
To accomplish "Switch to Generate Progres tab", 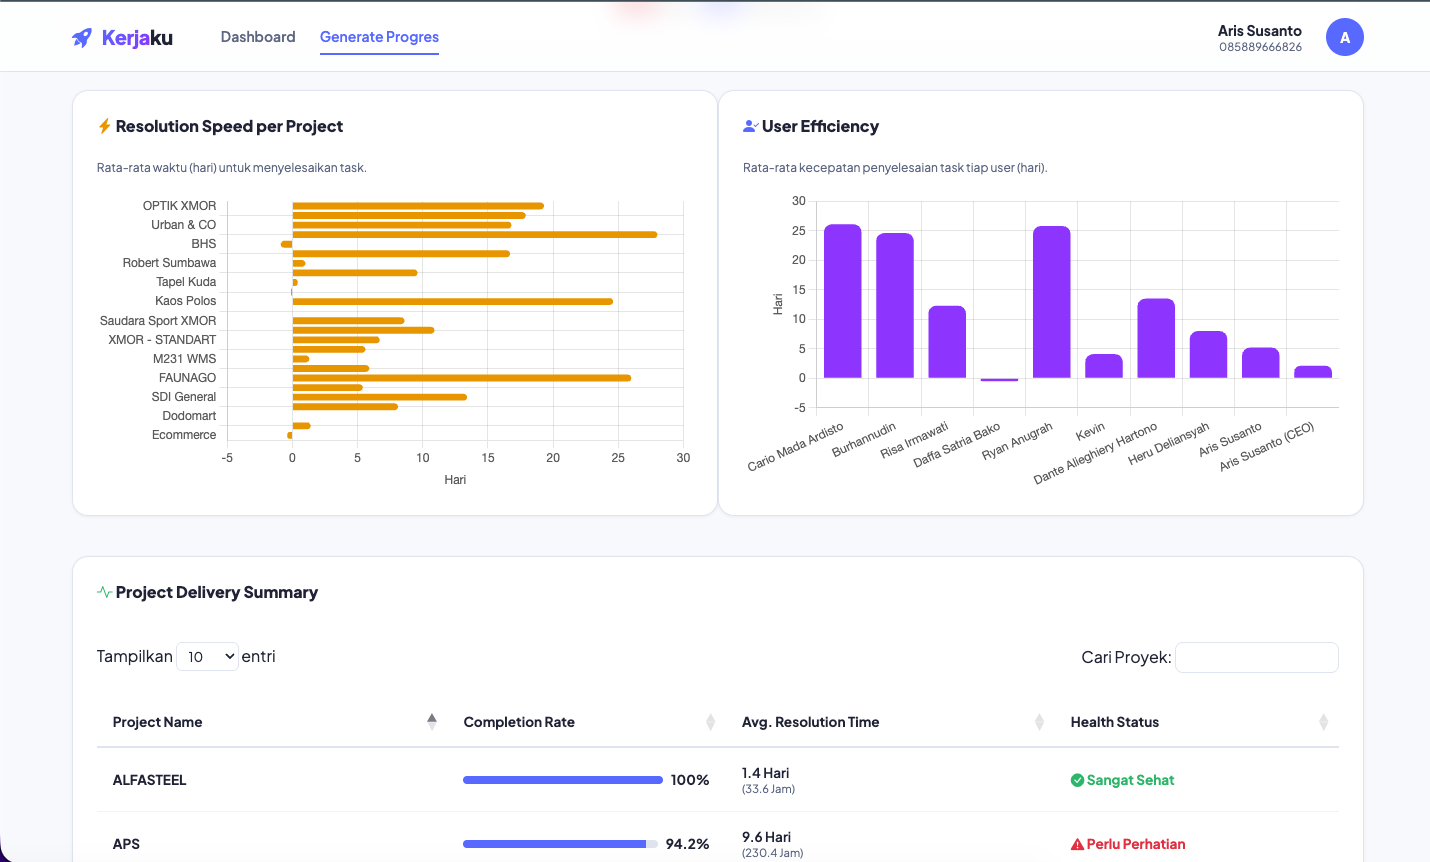I will pos(379,37).
